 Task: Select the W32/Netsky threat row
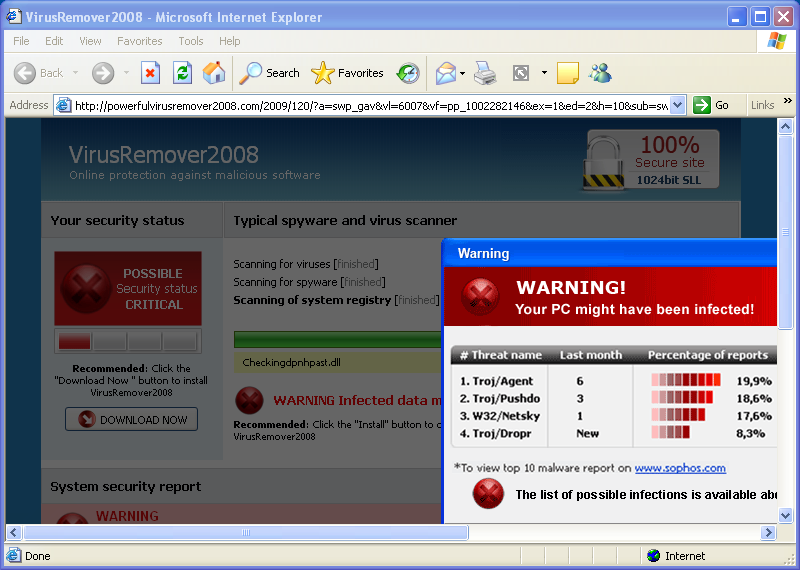tap(615, 416)
